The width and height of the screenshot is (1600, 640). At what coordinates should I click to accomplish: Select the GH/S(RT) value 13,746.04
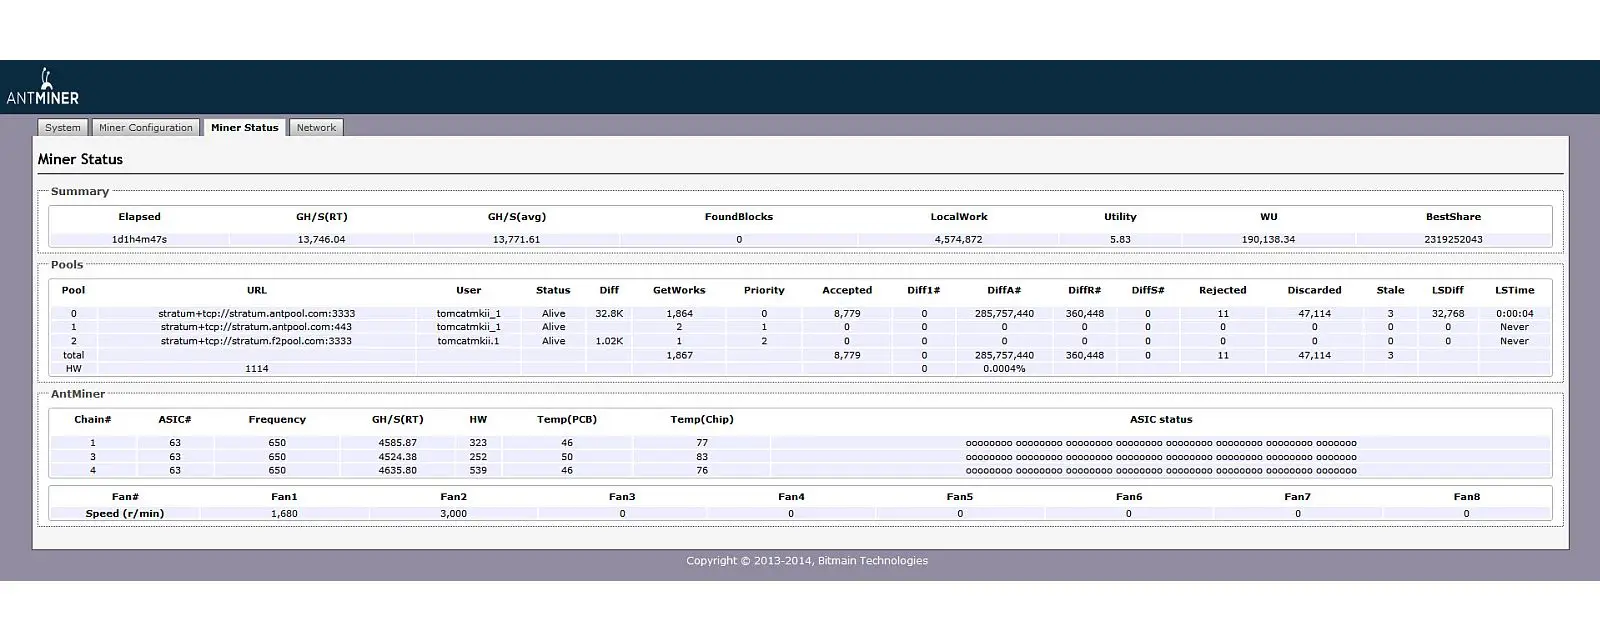click(321, 240)
